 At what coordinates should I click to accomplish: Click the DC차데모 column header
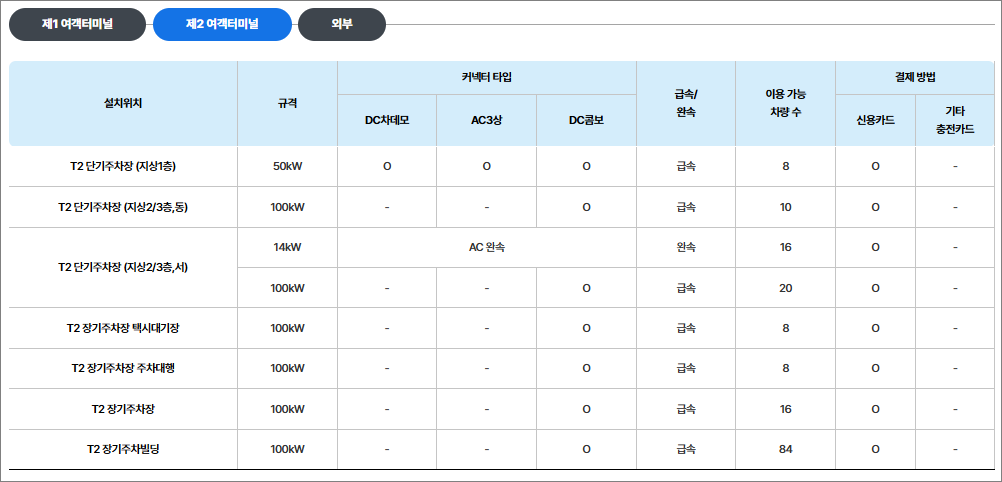coord(387,121)
